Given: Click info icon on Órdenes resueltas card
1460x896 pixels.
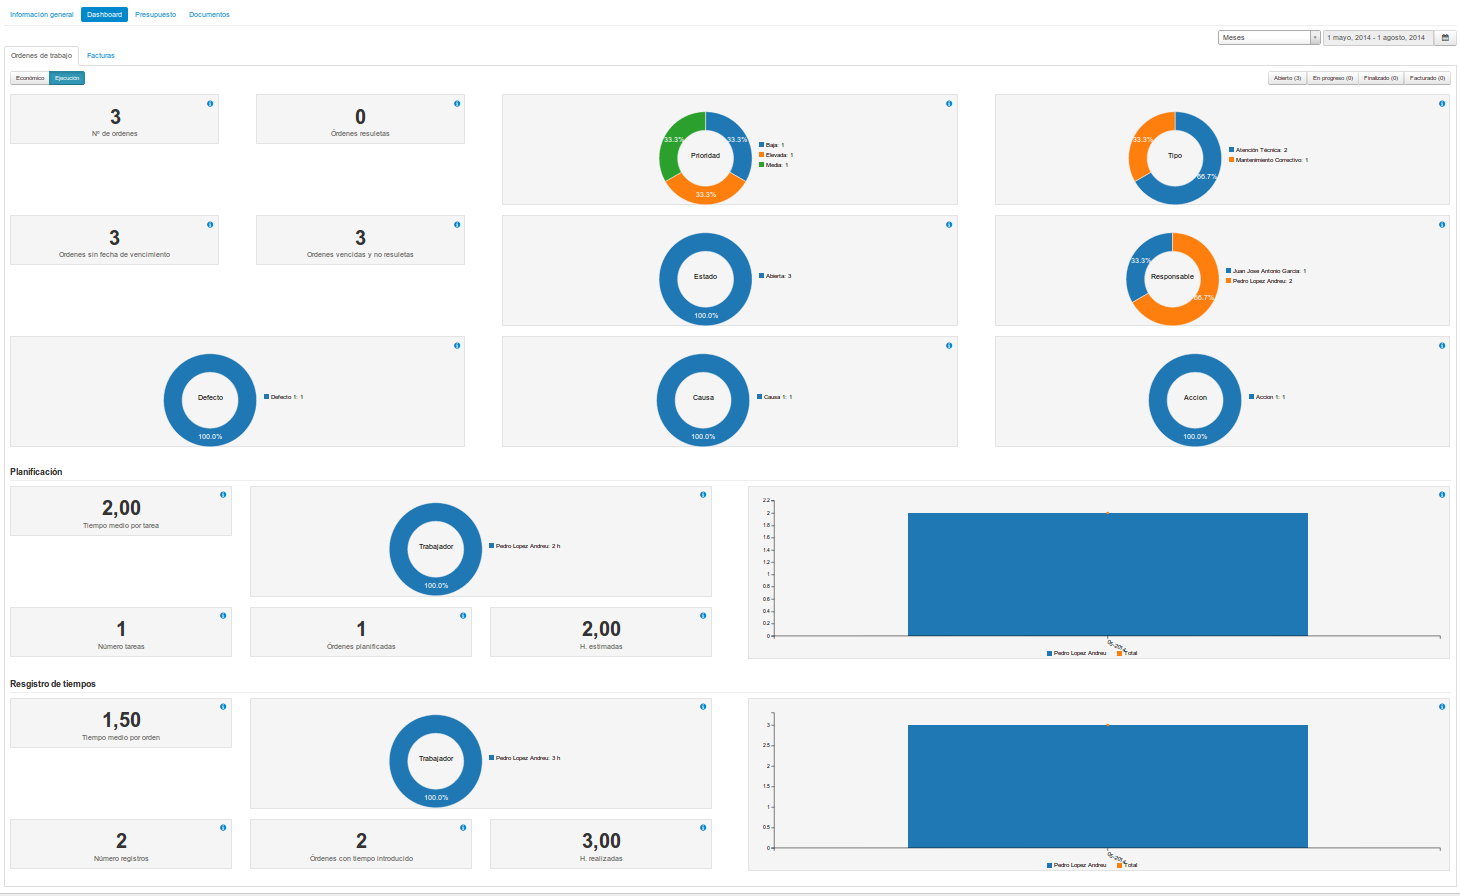Looking at the screenshot, I should tap(457, 104).
